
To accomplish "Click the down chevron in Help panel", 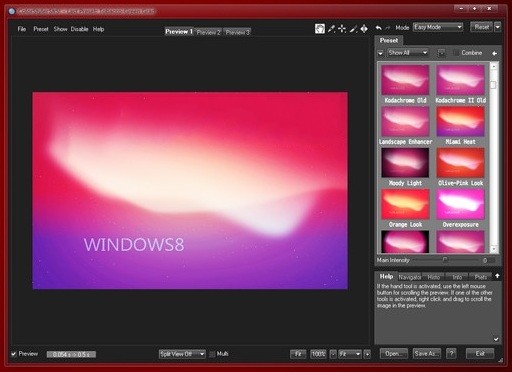I will pos(496,339).
